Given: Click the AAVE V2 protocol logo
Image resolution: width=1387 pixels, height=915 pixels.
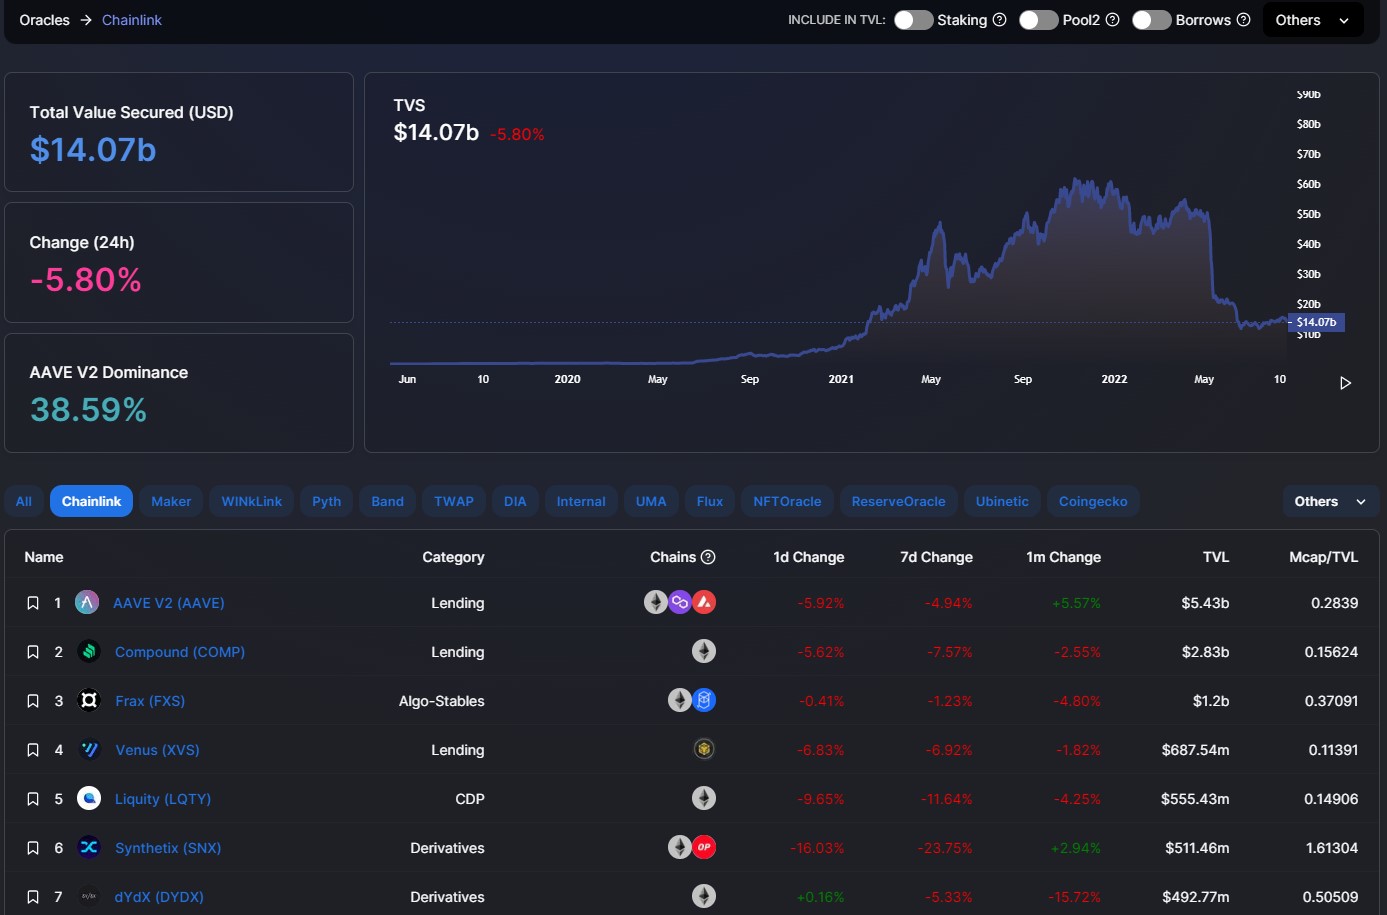Looking at the screenshot, I should click(88, 602).
